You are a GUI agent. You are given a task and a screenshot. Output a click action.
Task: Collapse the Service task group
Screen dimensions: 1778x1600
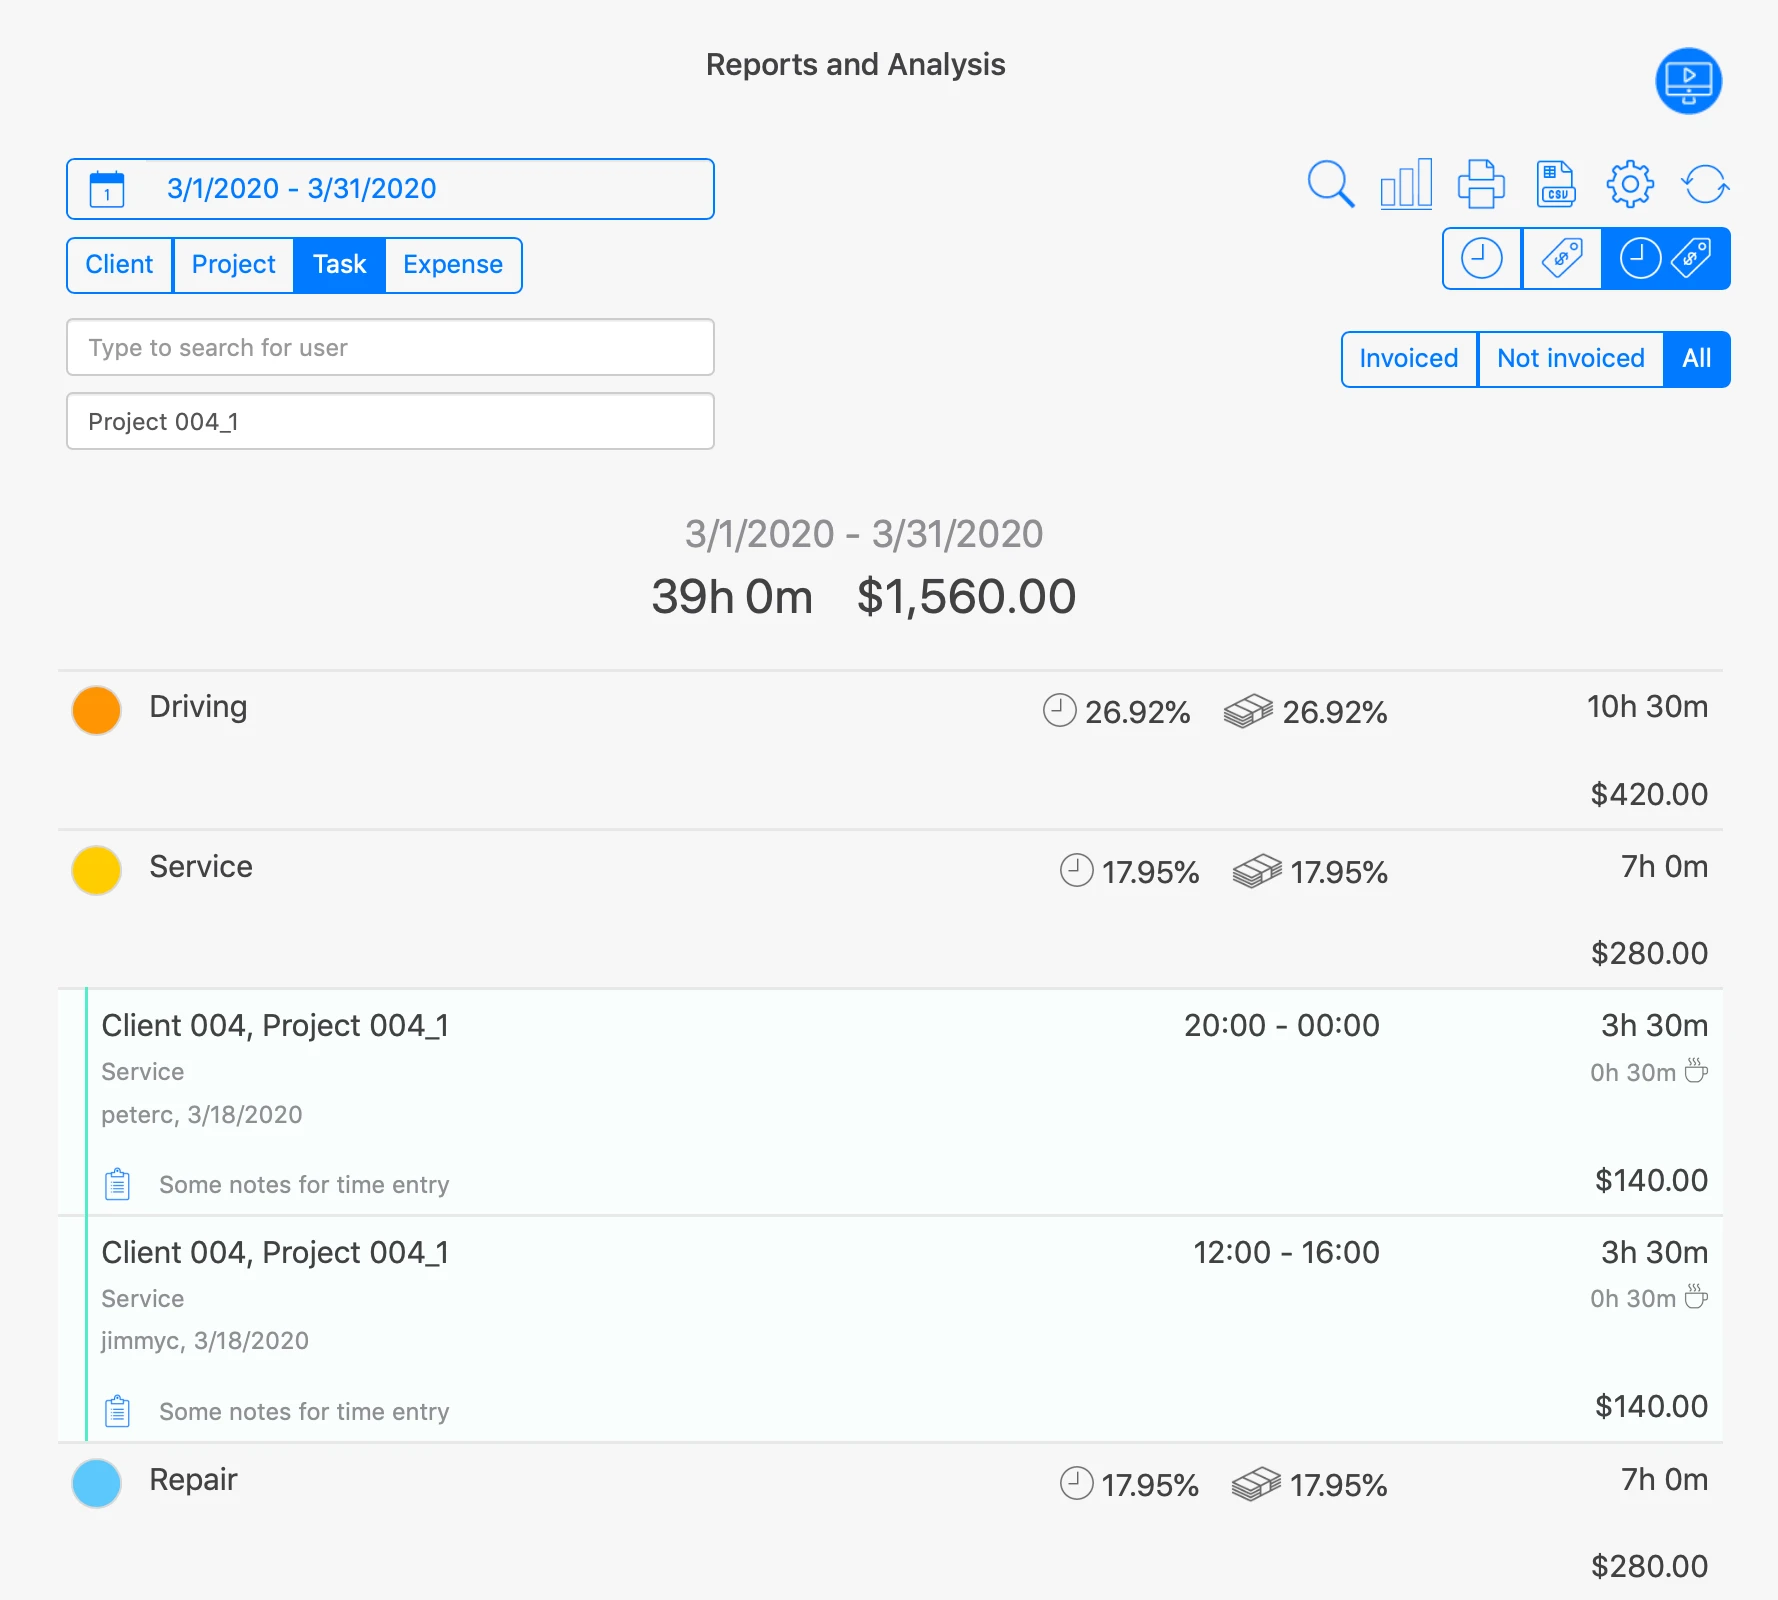200,867
